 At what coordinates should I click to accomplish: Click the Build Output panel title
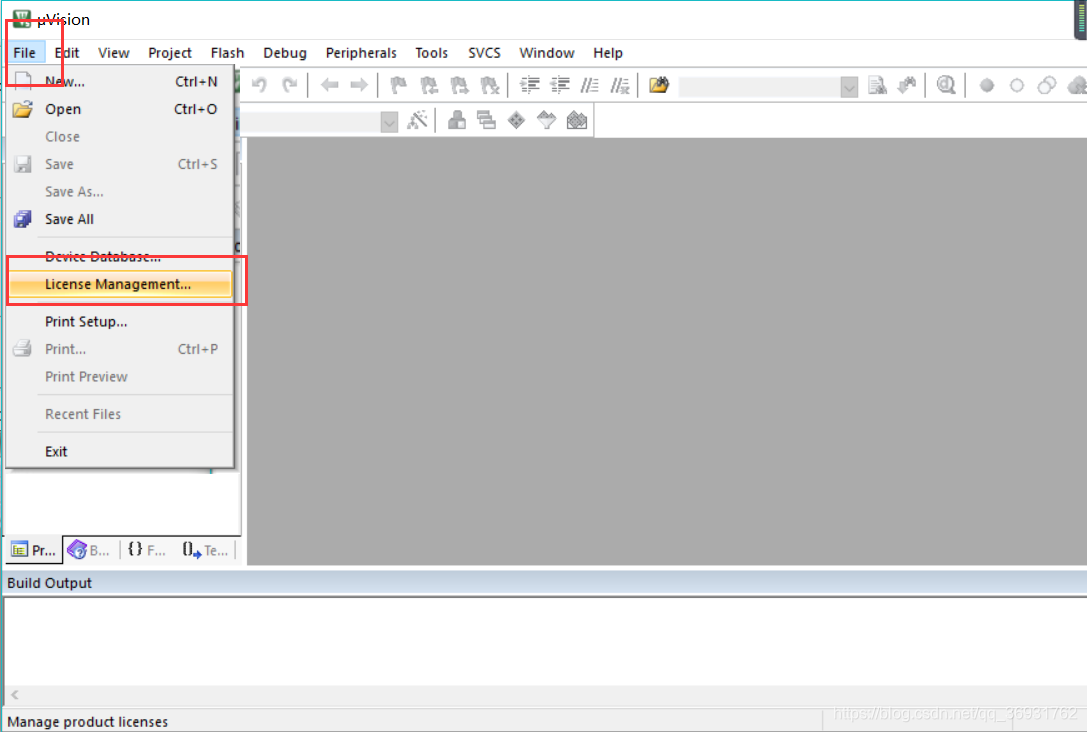click(x=49, y=583)
